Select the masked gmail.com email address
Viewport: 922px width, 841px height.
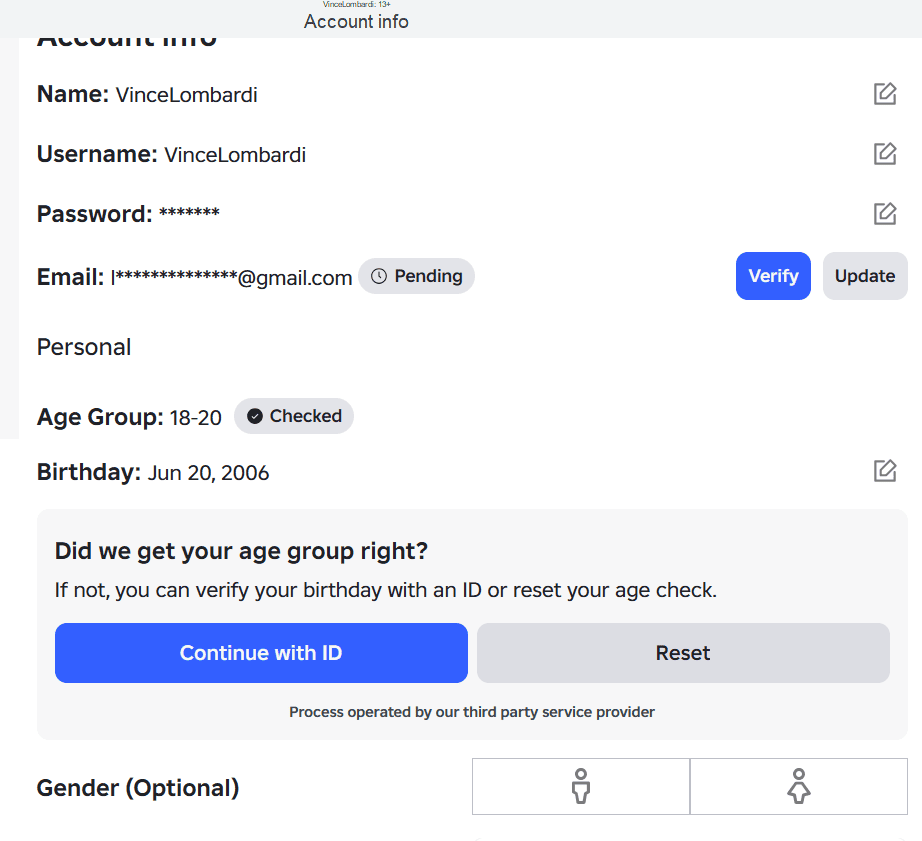pos(232,278)
